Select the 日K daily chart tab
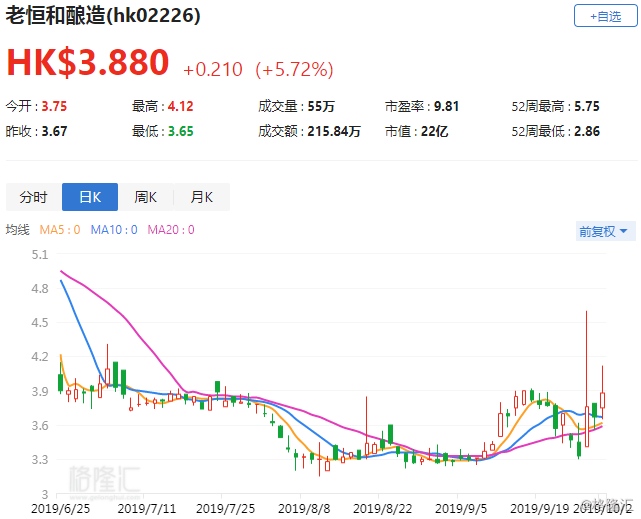This screenshot has width=641, height=519. point(90,197)
